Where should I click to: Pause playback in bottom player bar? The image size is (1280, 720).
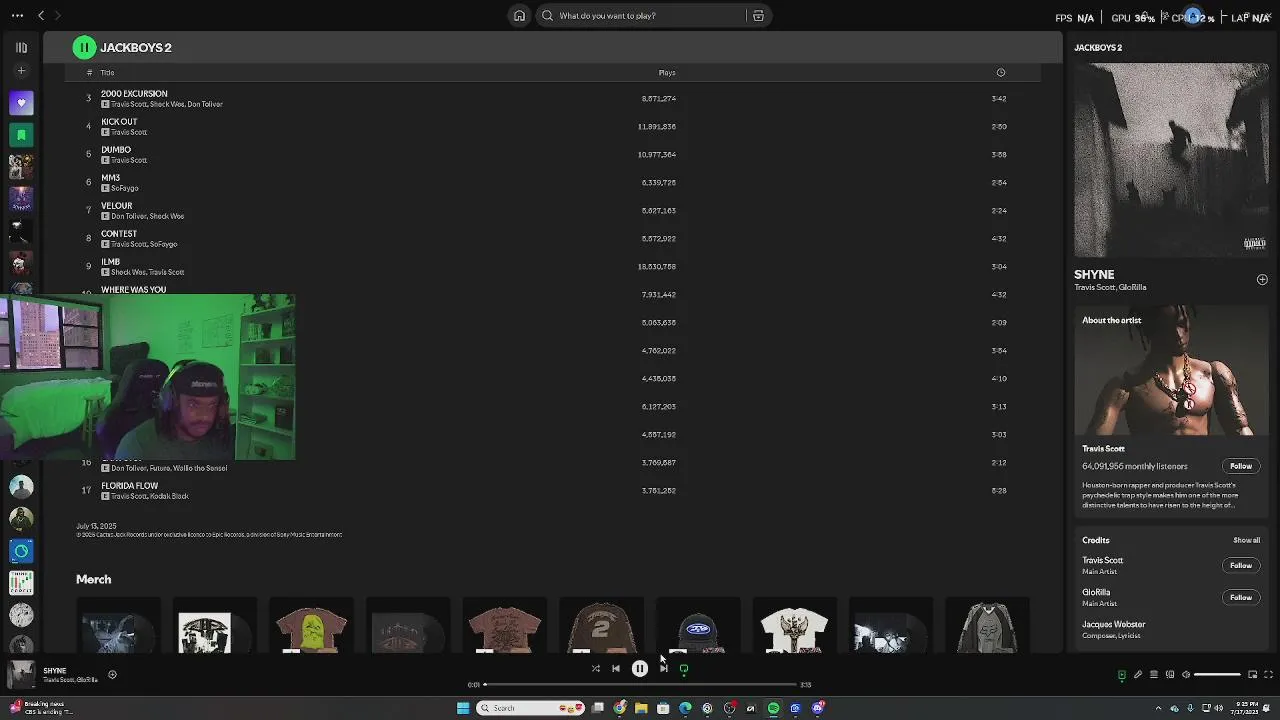[x=640, y=669]
